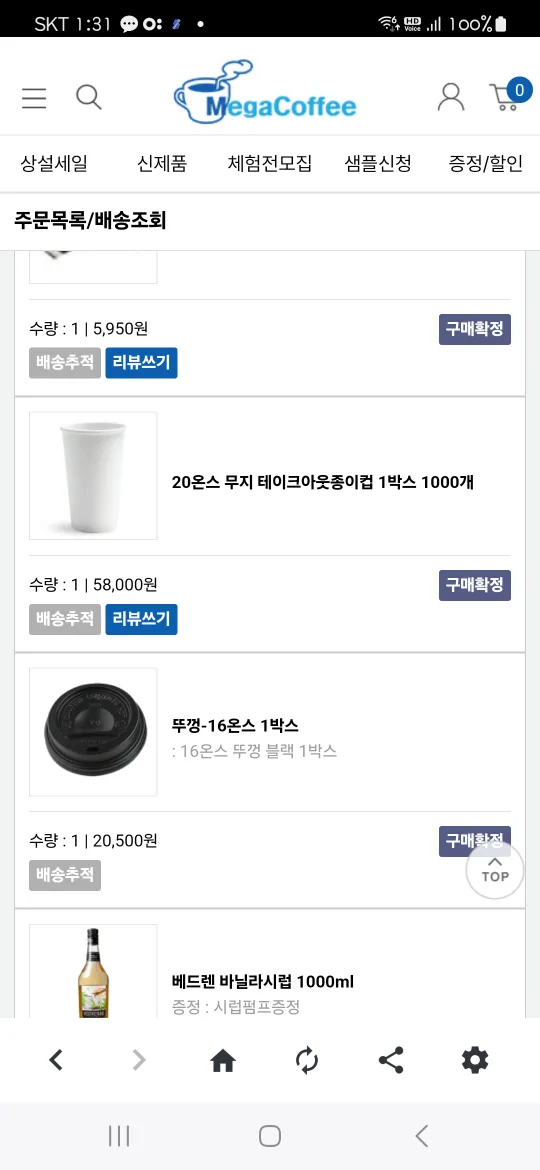Select the 상설세일 menu tab
The width and height of the screenshot is (540, 1170).
point(54,163)
